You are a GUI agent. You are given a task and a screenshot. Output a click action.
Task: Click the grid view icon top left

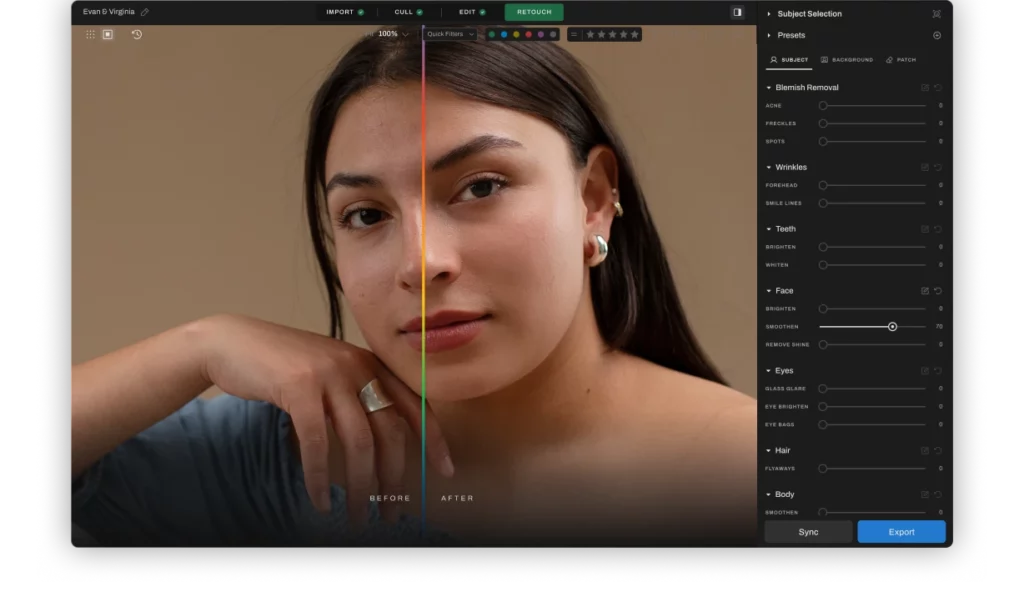(x=89, y=33)
